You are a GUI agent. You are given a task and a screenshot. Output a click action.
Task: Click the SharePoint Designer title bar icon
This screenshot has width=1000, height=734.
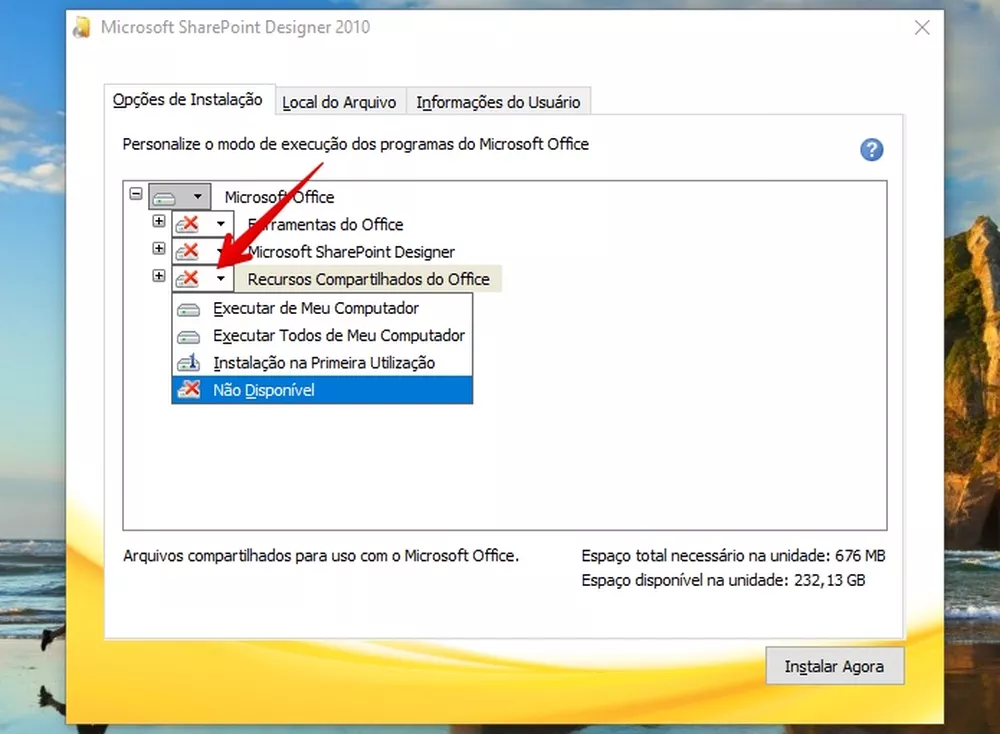click(x=82, y=27)
